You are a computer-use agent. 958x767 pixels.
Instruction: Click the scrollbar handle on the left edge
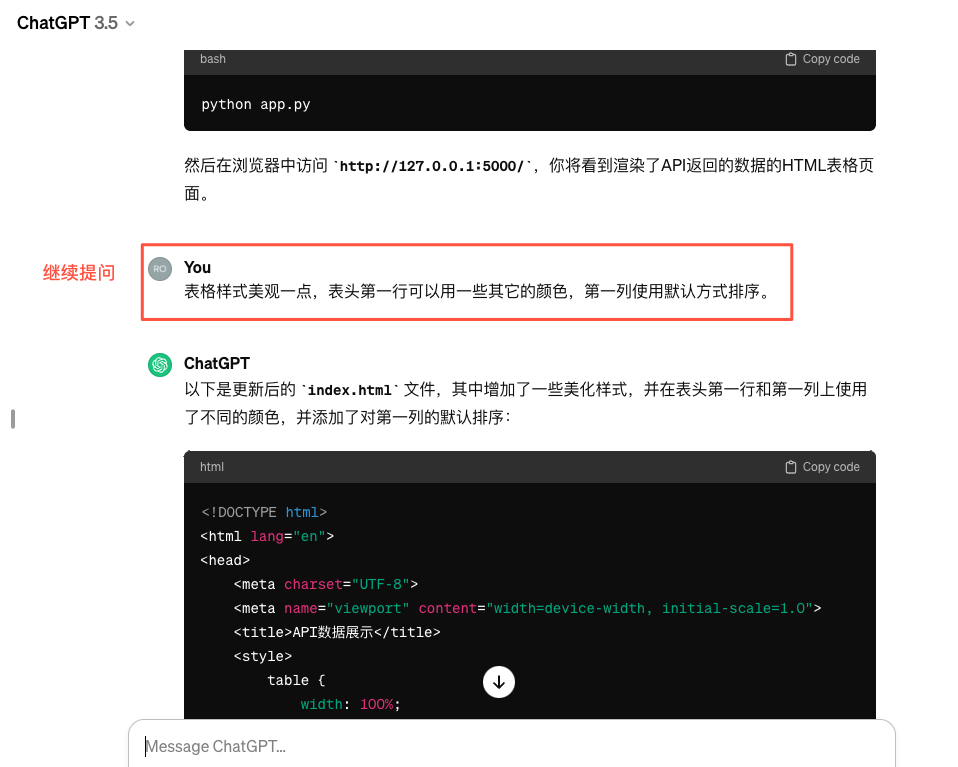[12, 420]
